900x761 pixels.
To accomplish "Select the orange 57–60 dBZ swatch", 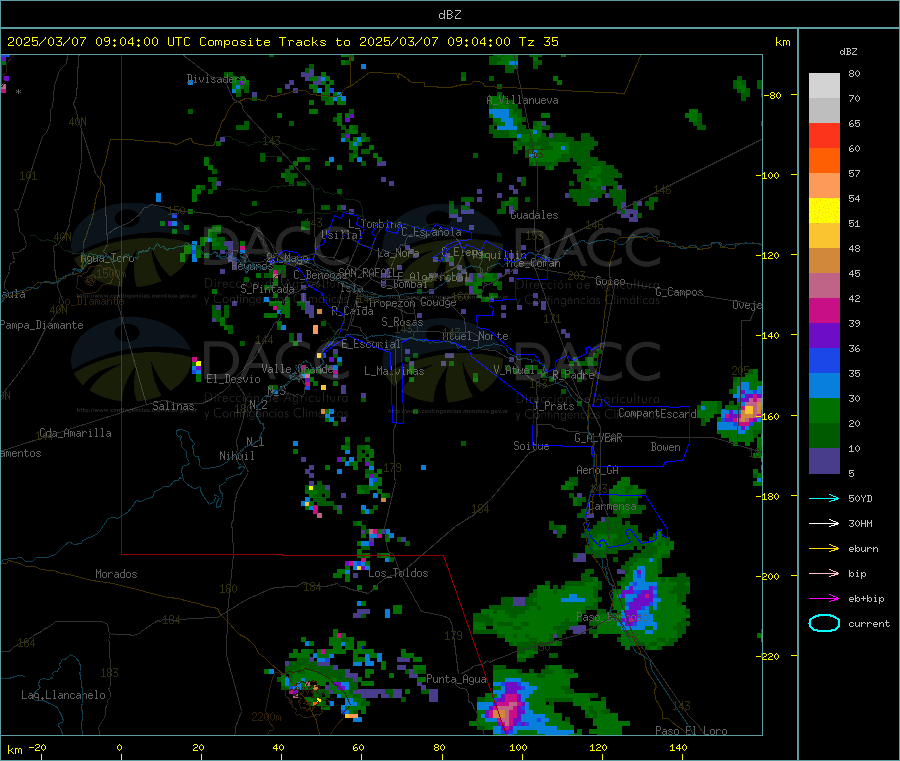I will (x=824, y=161).
